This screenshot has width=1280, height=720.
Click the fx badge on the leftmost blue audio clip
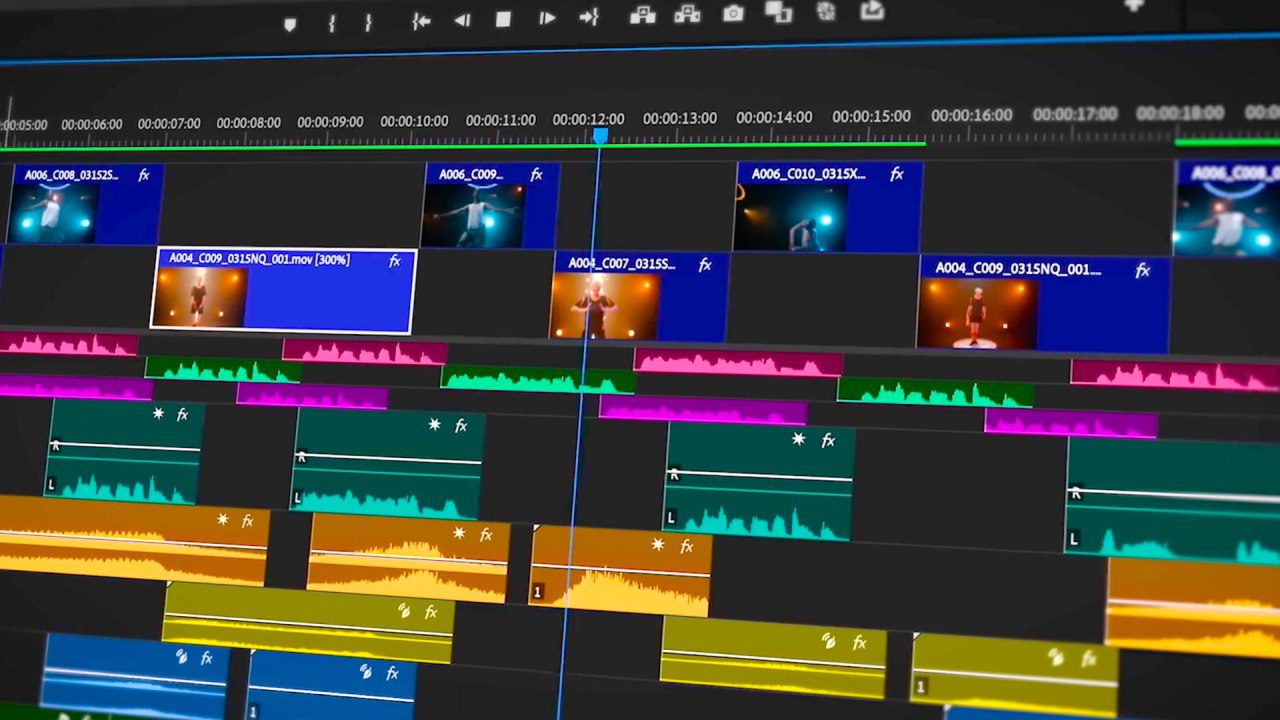tap(207, 658)
